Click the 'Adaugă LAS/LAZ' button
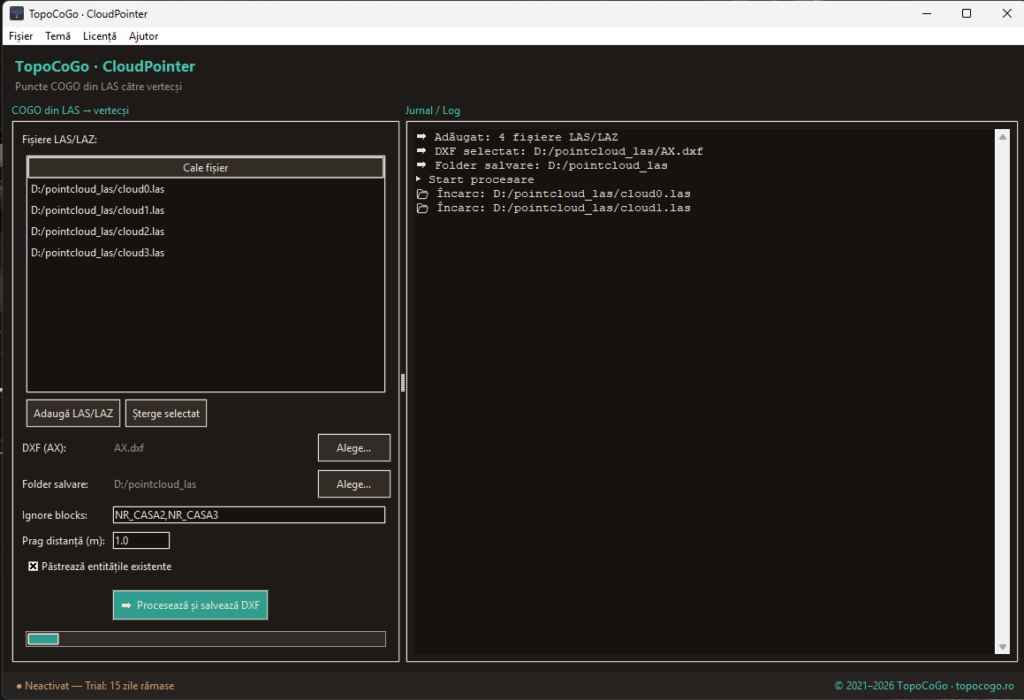The width and height of the screenshot is (1024, 700). coord(73,413)
